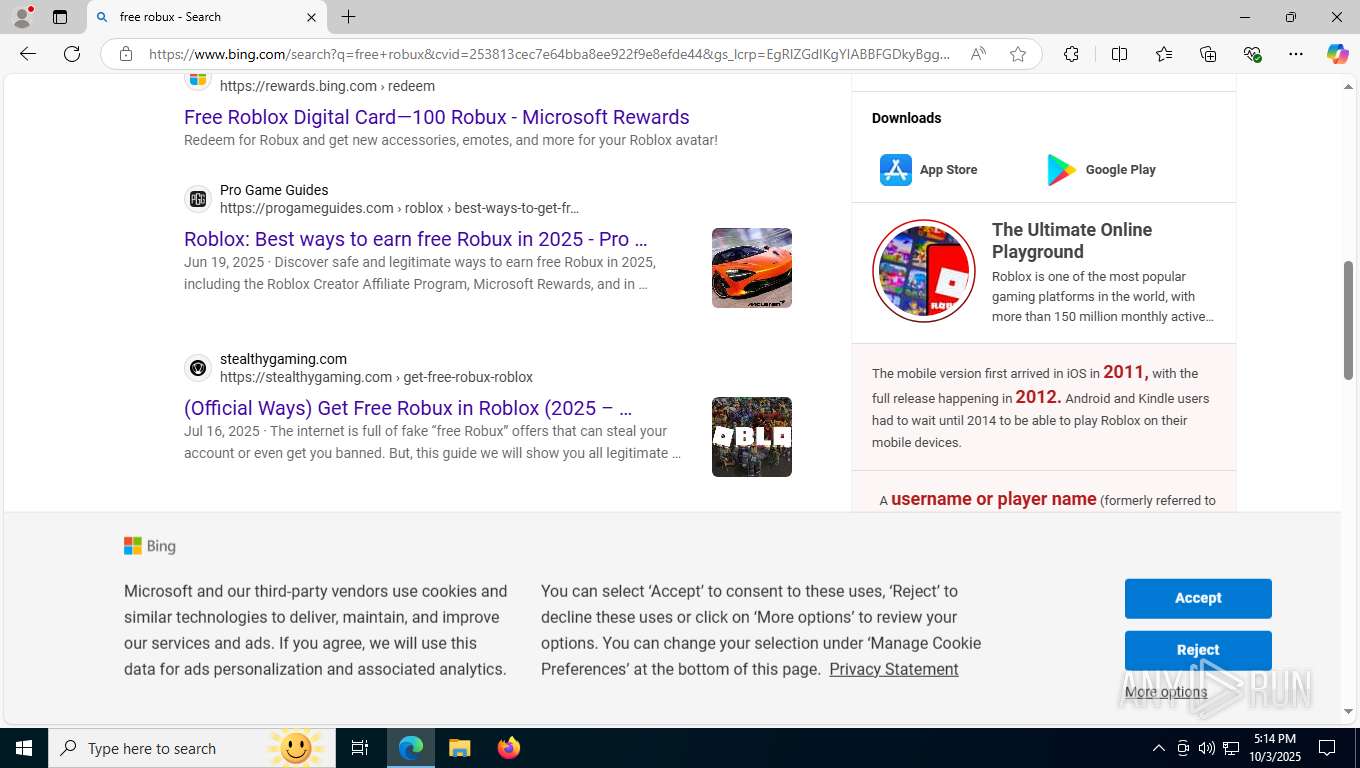Click the taskbar search box
This screenshot has width=1360, height=768.
[192, 748]
